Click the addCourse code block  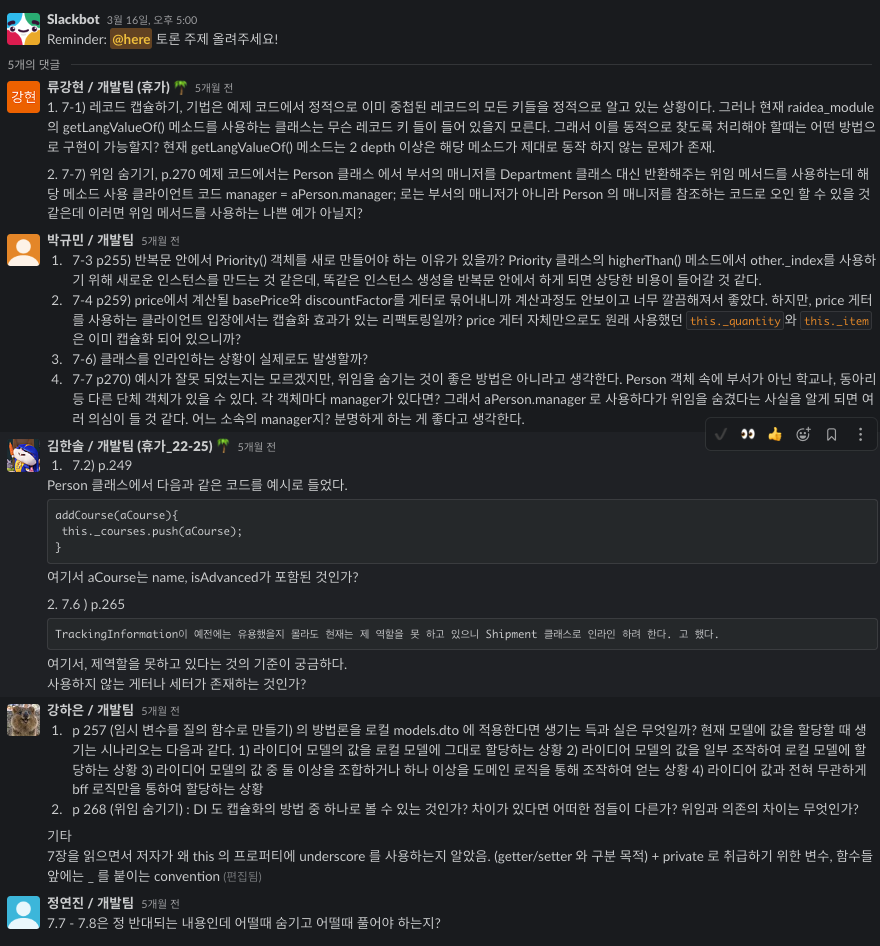462,532
